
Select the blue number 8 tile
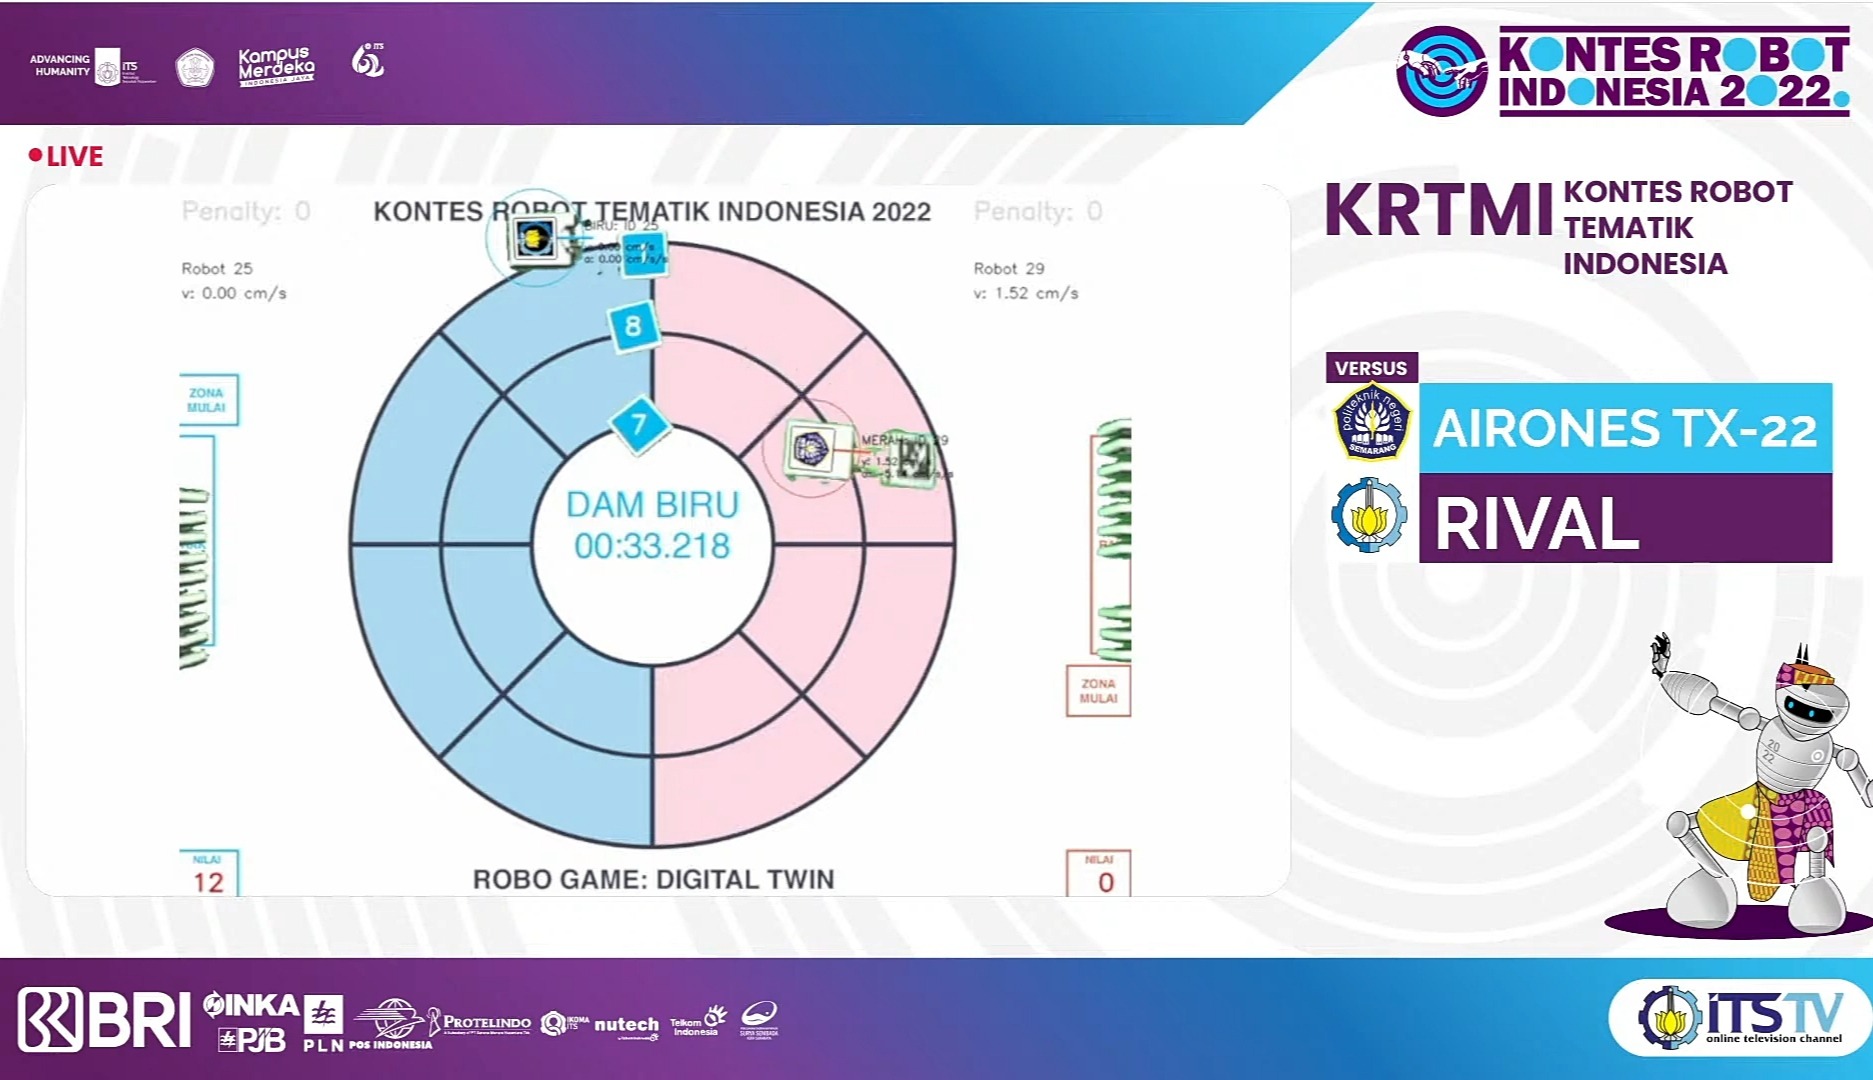[x=633, y=326]
